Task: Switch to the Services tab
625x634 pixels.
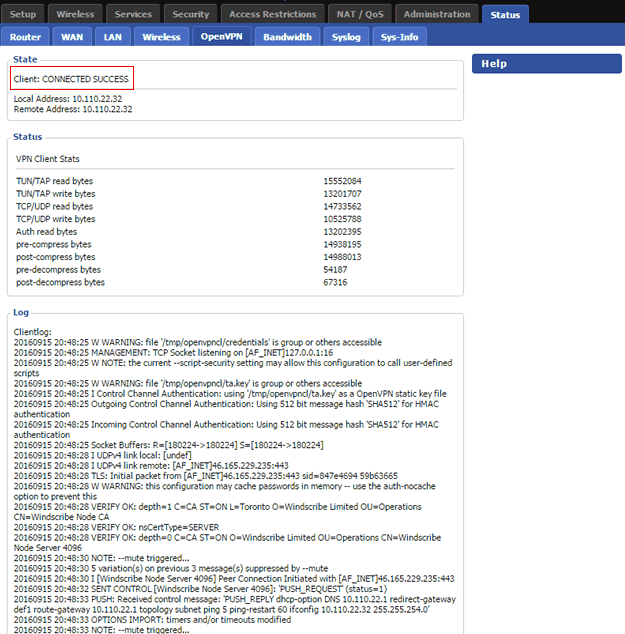Action: click(x=133, y=14)
